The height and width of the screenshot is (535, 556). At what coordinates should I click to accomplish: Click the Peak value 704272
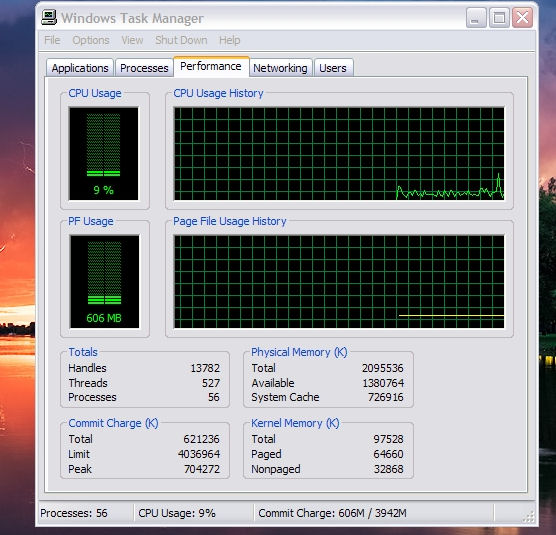coord(202,469)
